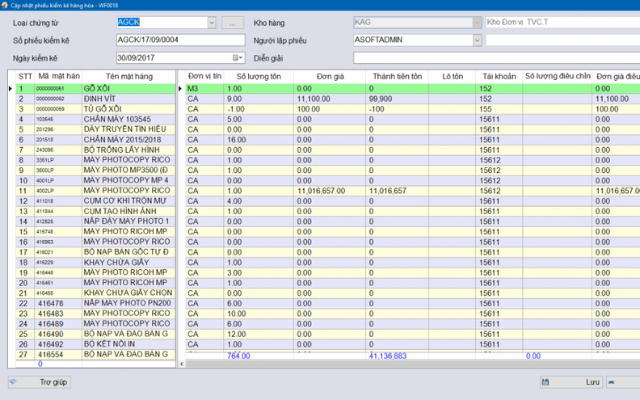The image size is (640, 400).
Task: Click the Số phiếu kiểm kê field
Action: click(x=178, y=40)
